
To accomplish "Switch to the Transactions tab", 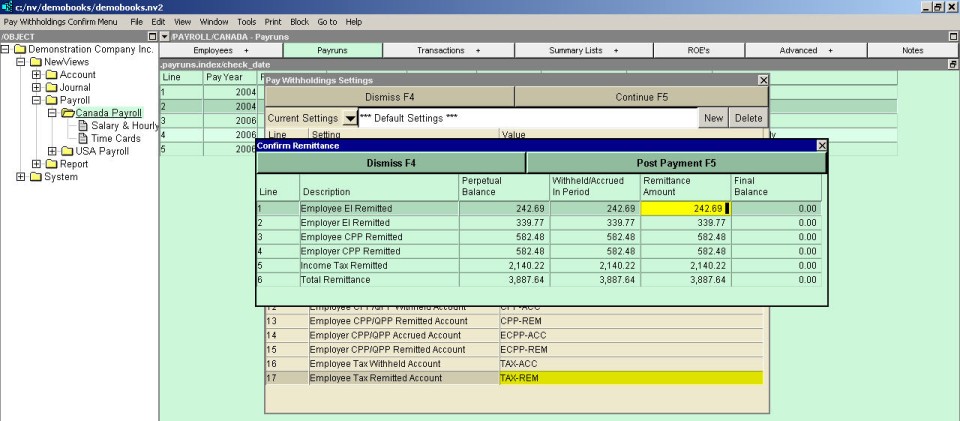I will click(448, 50).
